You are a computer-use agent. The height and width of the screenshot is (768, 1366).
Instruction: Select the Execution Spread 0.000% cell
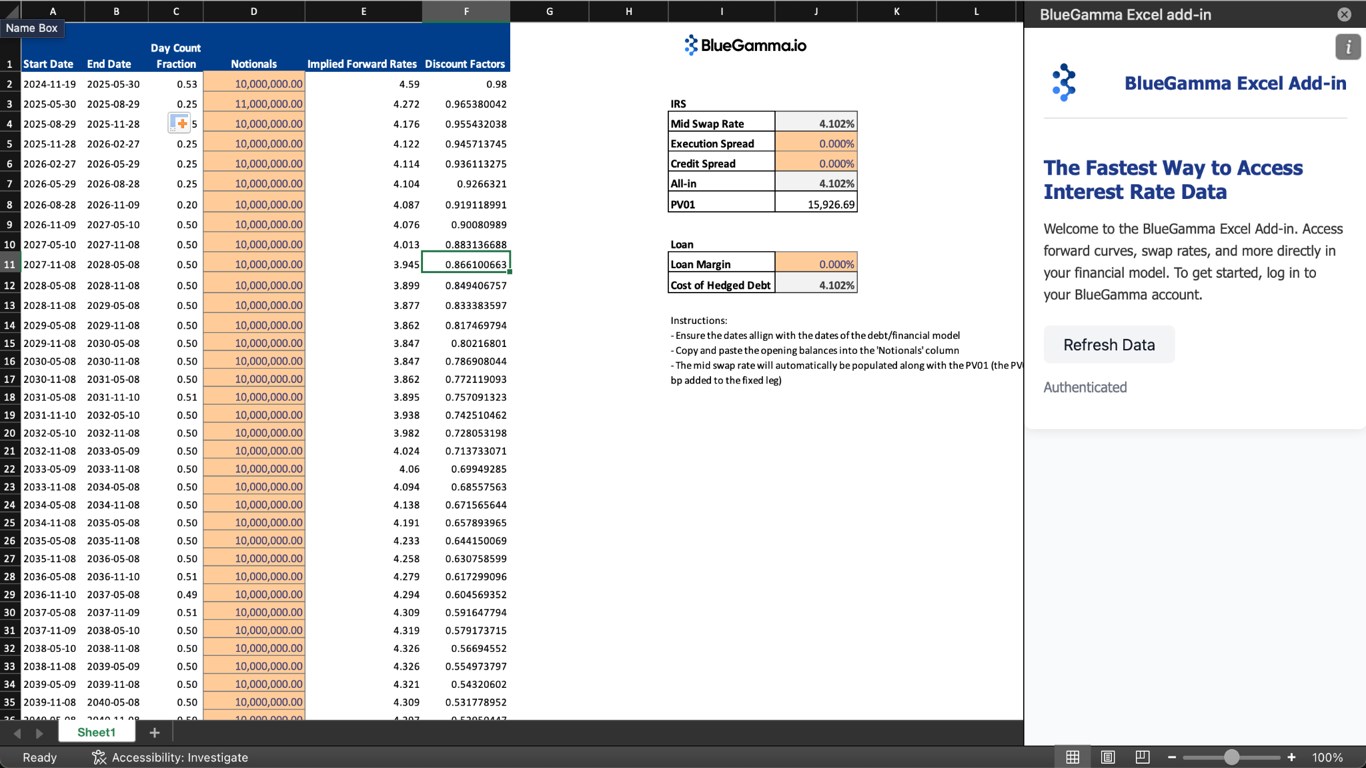[816, 143]
